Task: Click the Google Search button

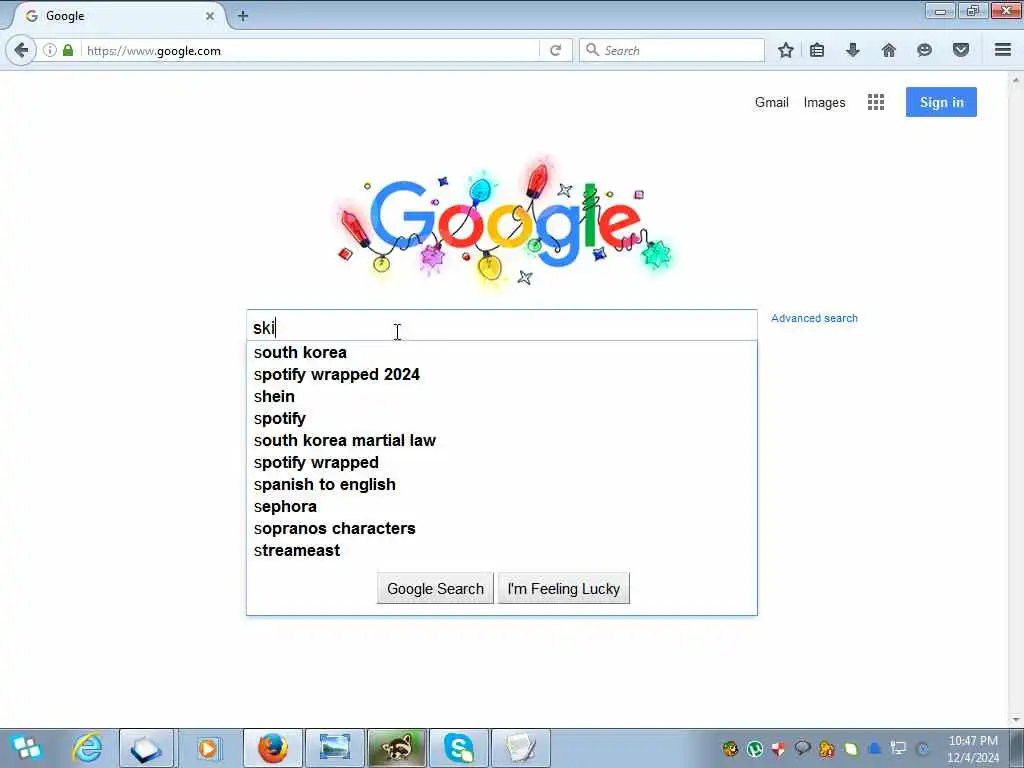Action: pos(435,588)
